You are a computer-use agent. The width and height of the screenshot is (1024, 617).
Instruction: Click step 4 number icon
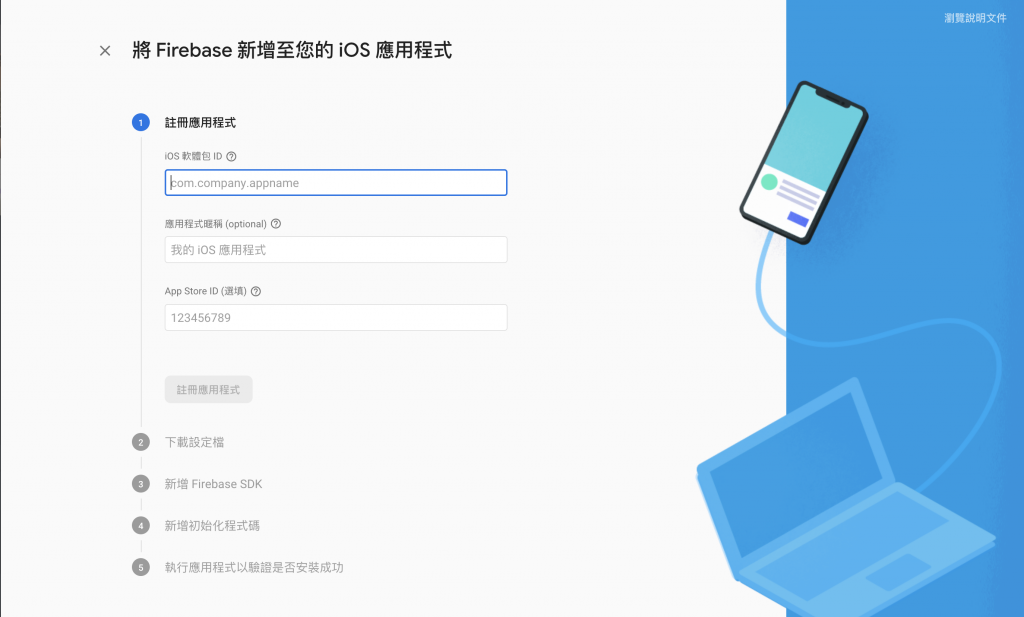(140, 526)
